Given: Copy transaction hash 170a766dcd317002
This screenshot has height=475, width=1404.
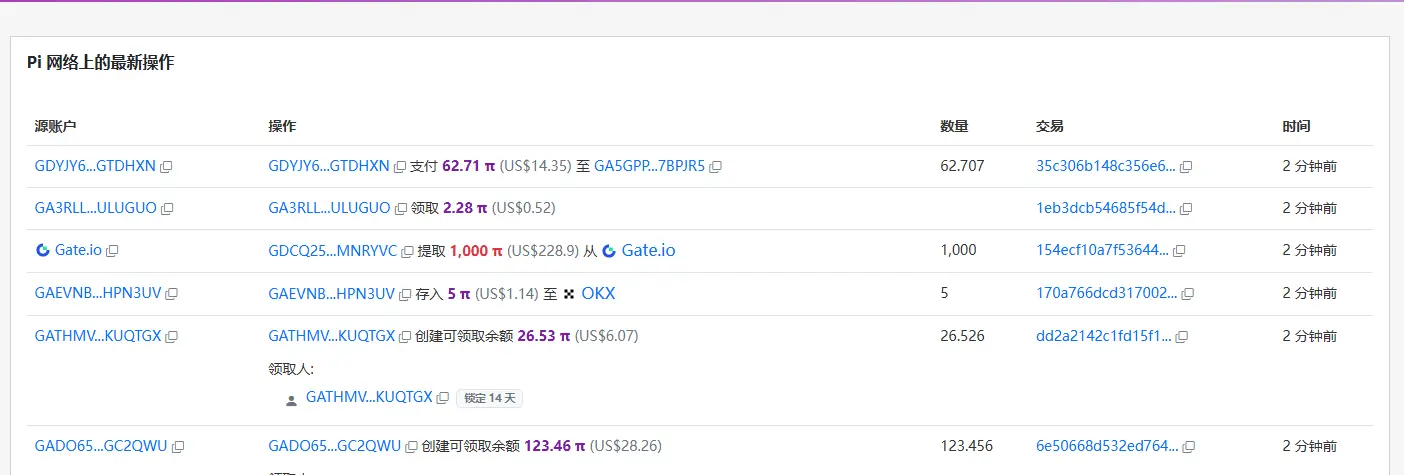Looking at the screenshot, I should click(x=1188, y=294).
